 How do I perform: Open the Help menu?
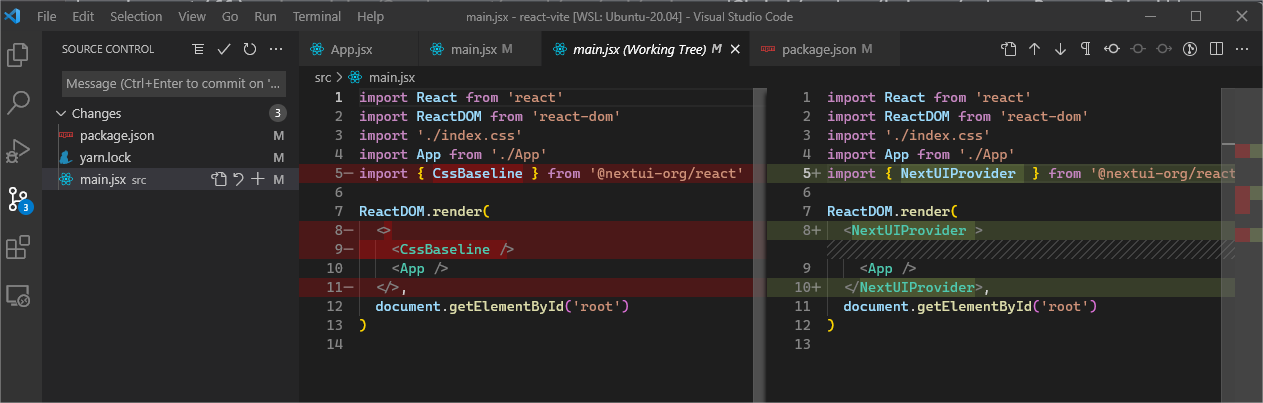pos(370,17)
